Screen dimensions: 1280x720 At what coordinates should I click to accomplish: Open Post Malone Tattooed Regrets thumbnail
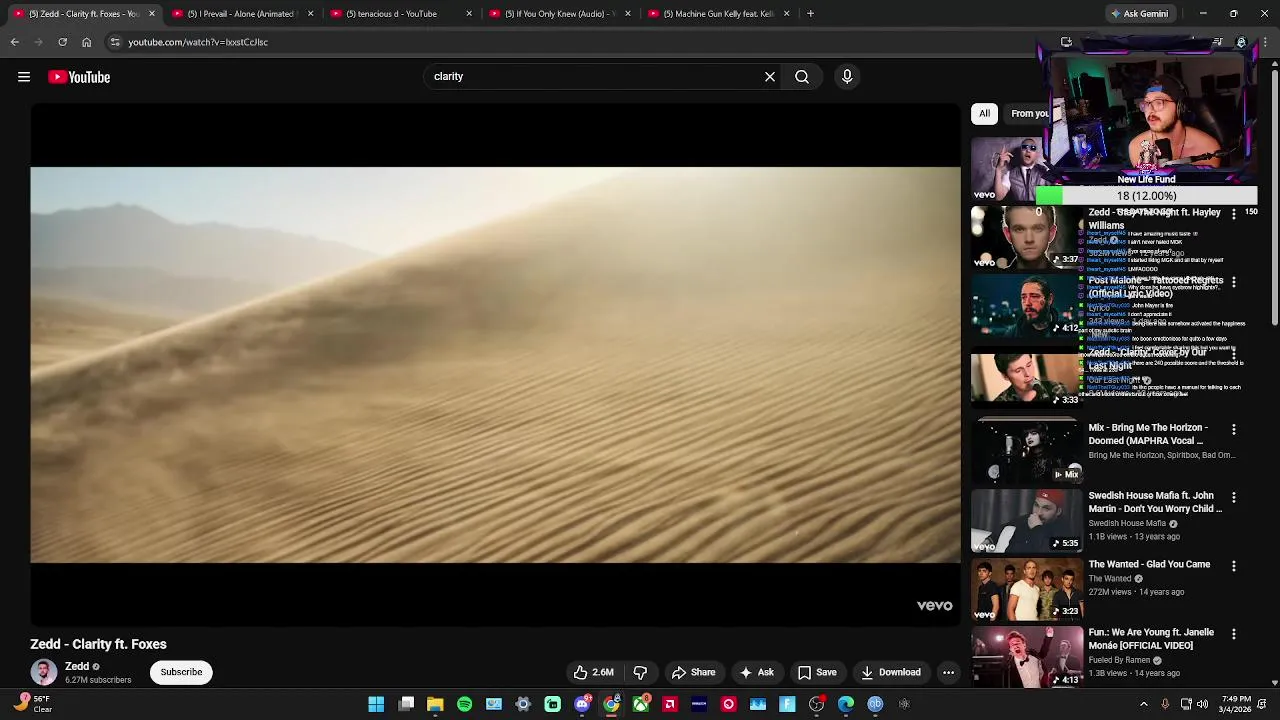click(x=1026, y=306)
